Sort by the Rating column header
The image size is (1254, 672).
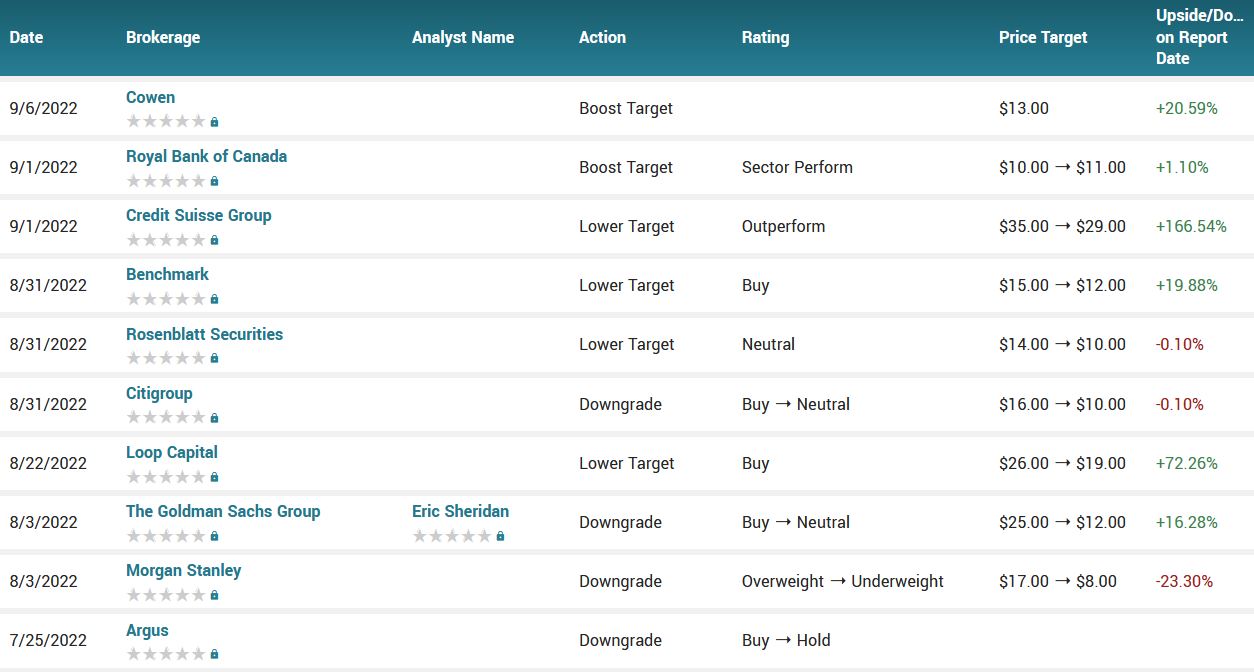[765, 37]
